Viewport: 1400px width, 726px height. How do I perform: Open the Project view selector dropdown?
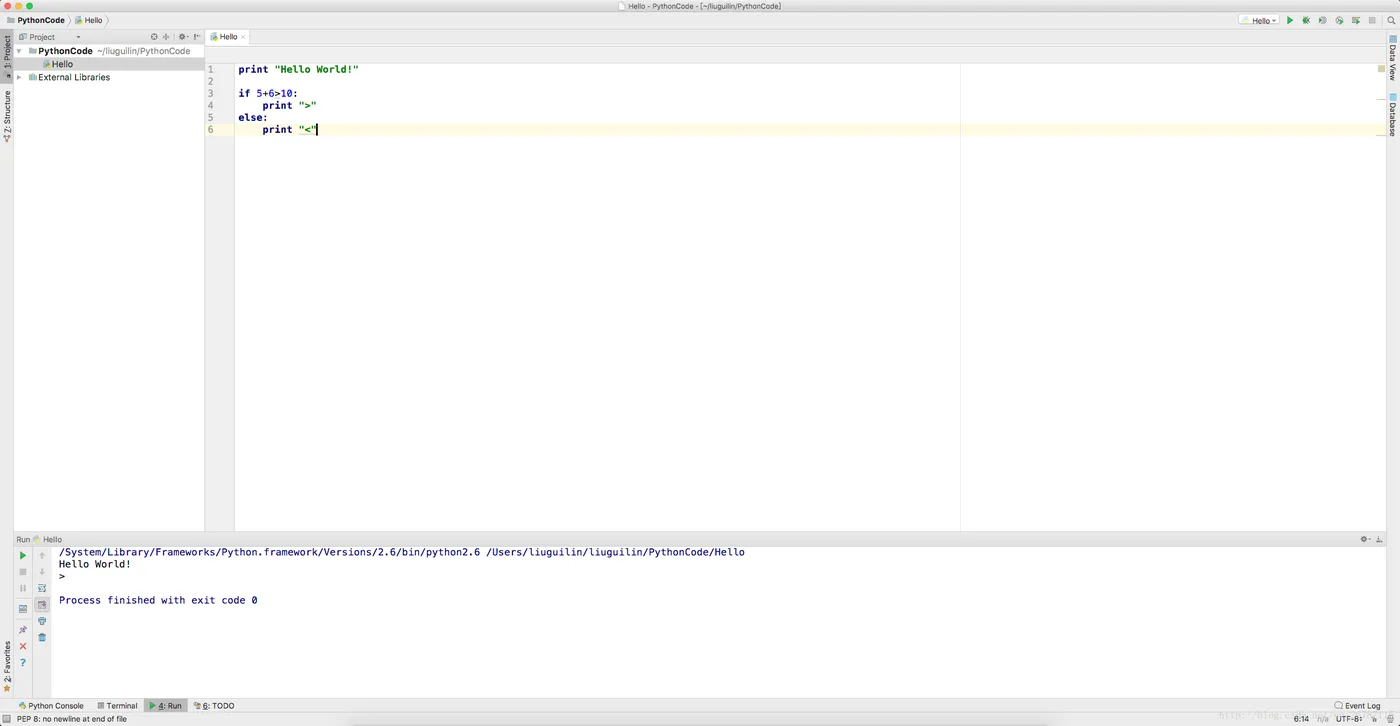click(50, 37)
